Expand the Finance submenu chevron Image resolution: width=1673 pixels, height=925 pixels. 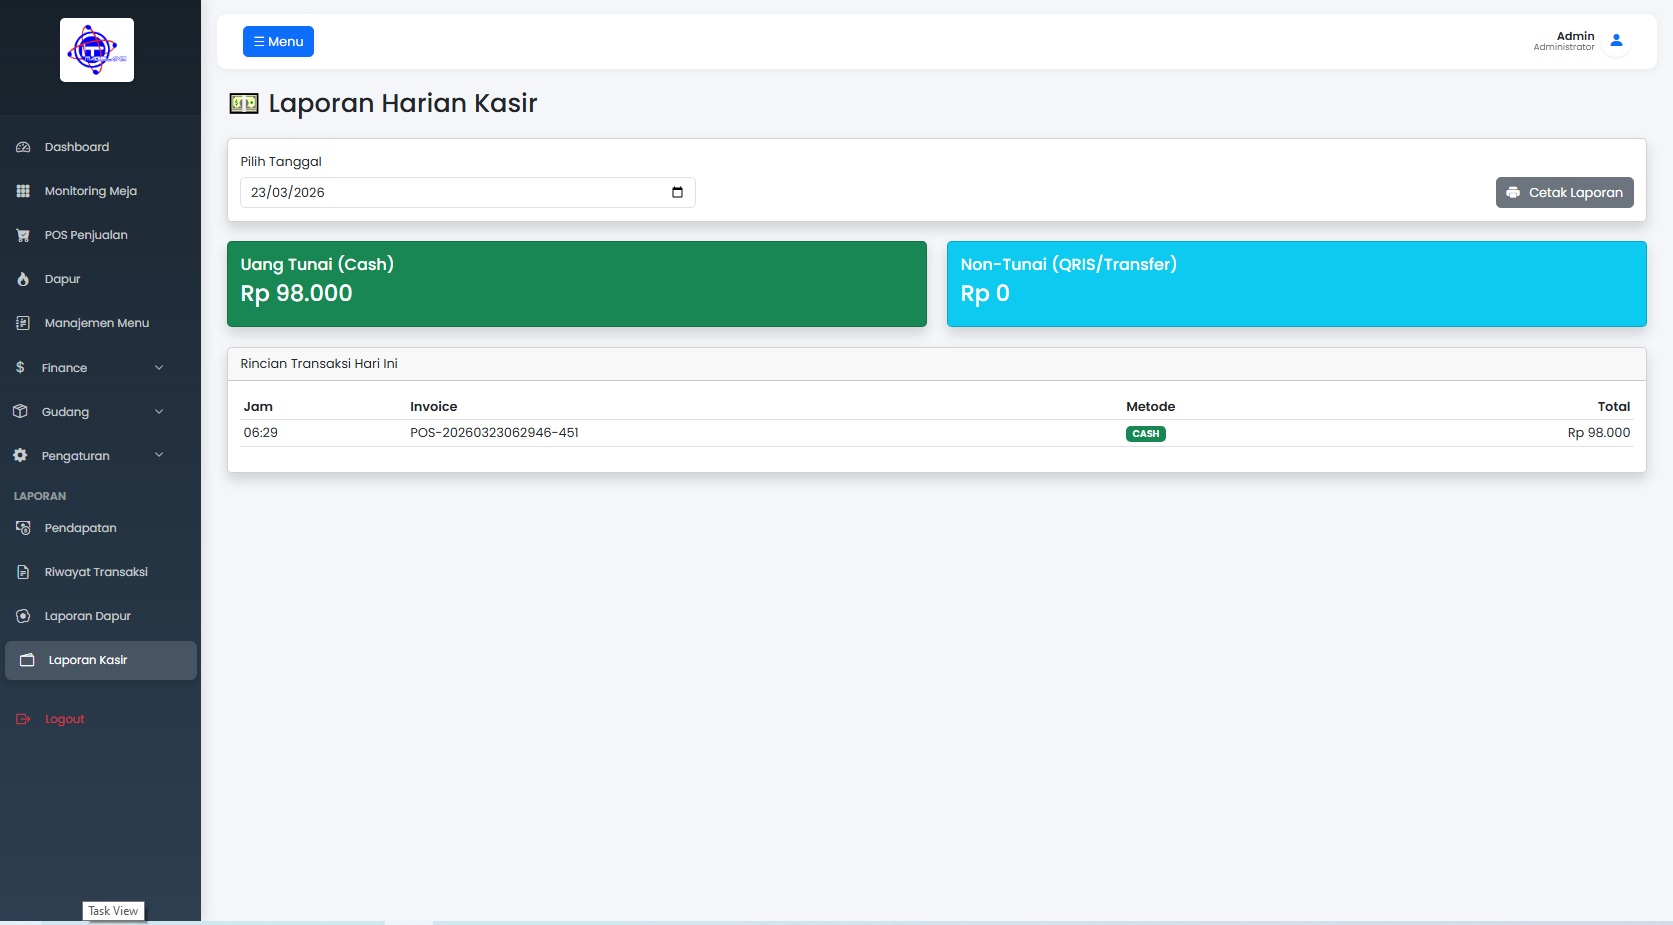pyautogui.click(x=159, y=367)
